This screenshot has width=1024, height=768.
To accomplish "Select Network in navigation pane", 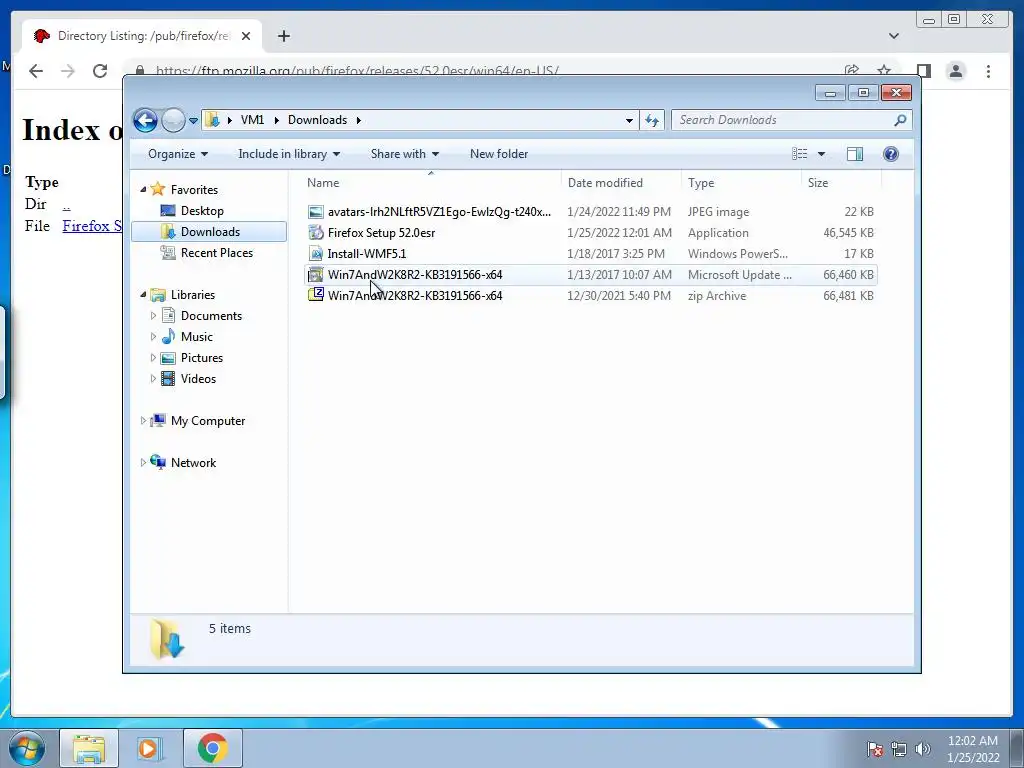I will click(x=193, y=463).
